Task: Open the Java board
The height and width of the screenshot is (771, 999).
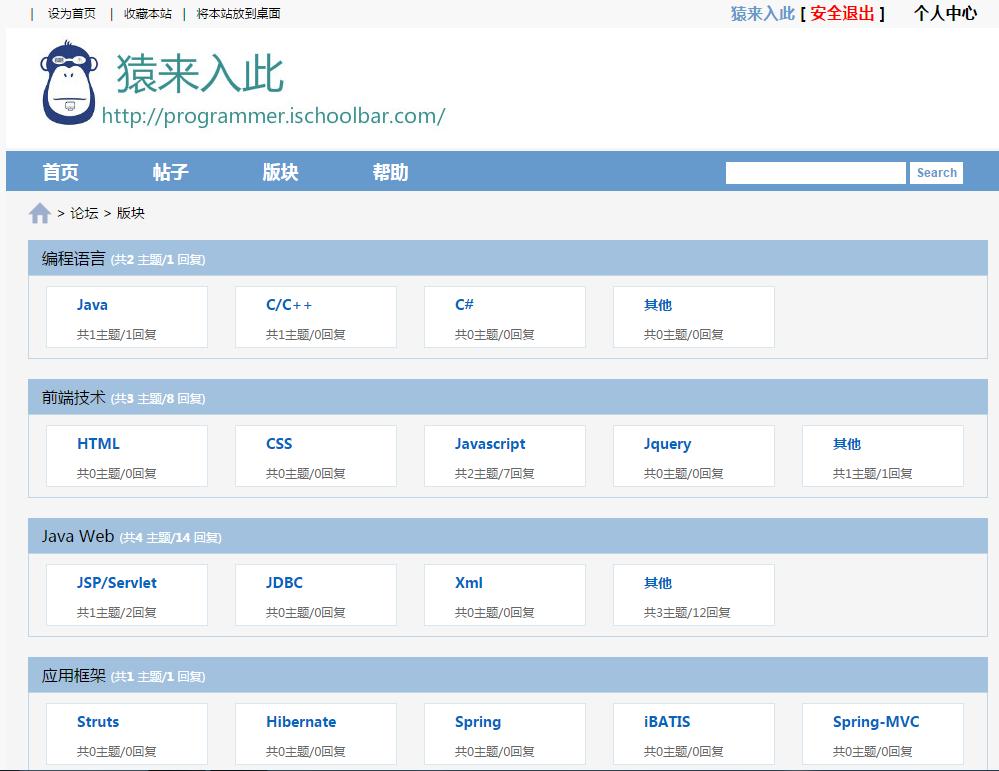Action: click(x=92, y=305)
